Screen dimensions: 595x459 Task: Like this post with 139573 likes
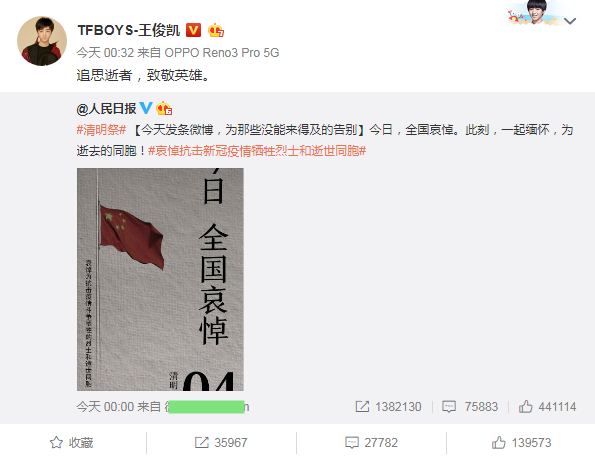521,442
